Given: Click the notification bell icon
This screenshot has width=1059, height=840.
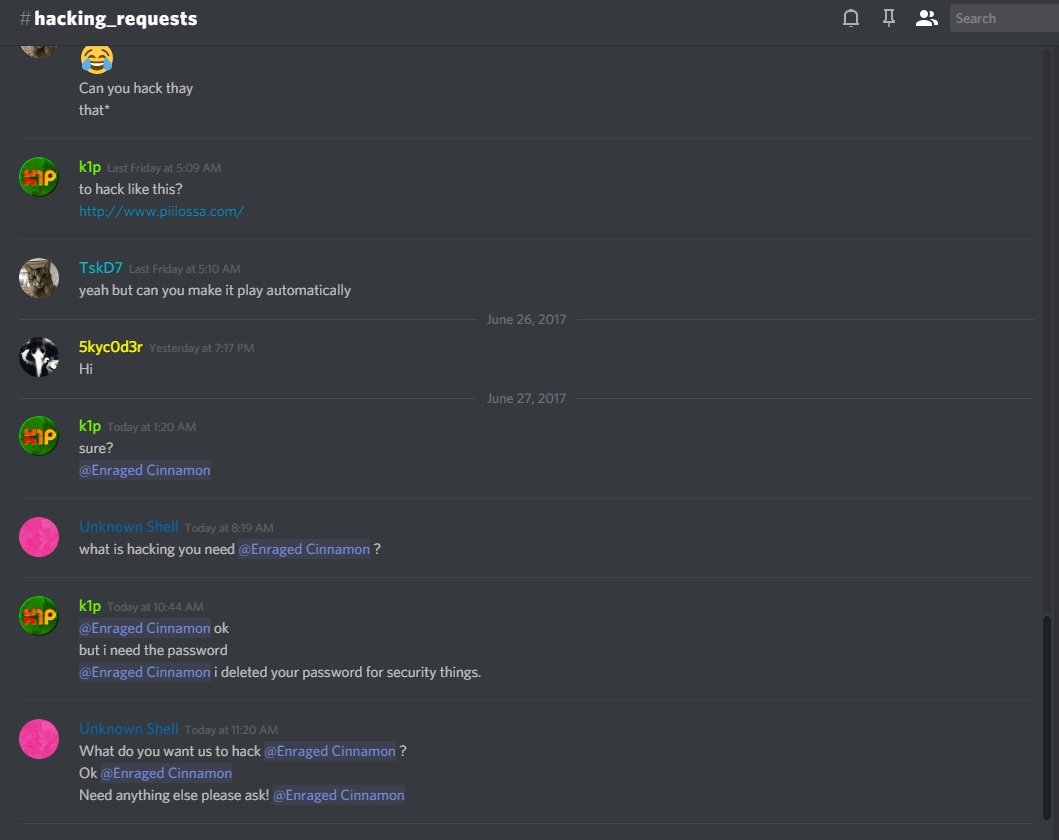Looking at the screenshot, I should (851, 18).
